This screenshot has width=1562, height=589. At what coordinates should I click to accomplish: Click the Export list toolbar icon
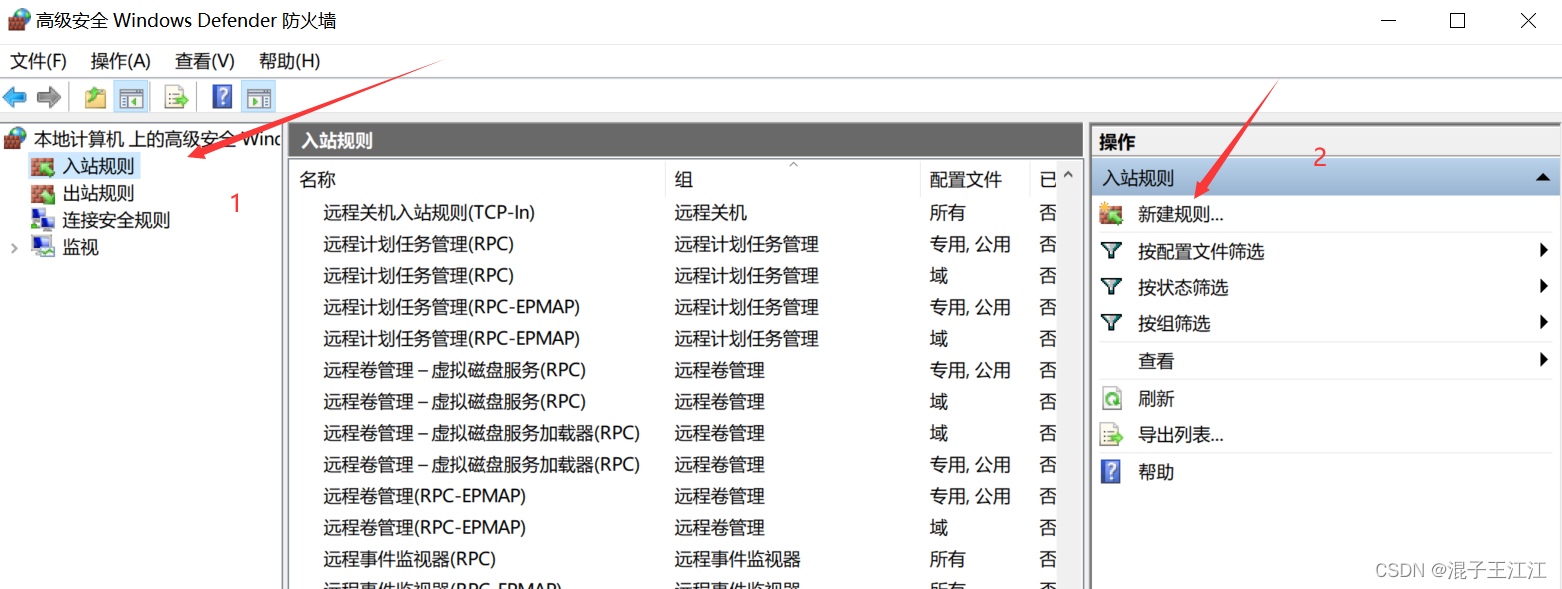click(176, 97)
